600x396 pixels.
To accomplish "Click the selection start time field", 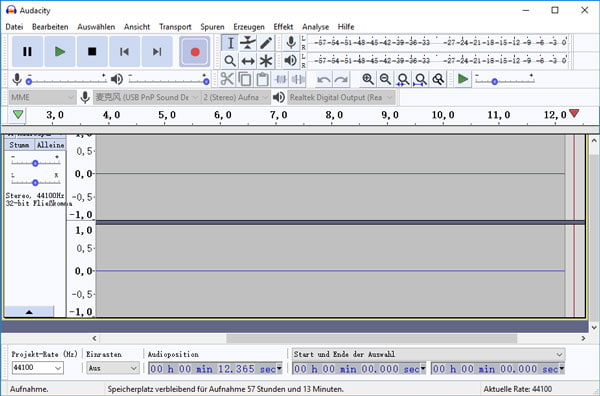I will coord(359,369).
